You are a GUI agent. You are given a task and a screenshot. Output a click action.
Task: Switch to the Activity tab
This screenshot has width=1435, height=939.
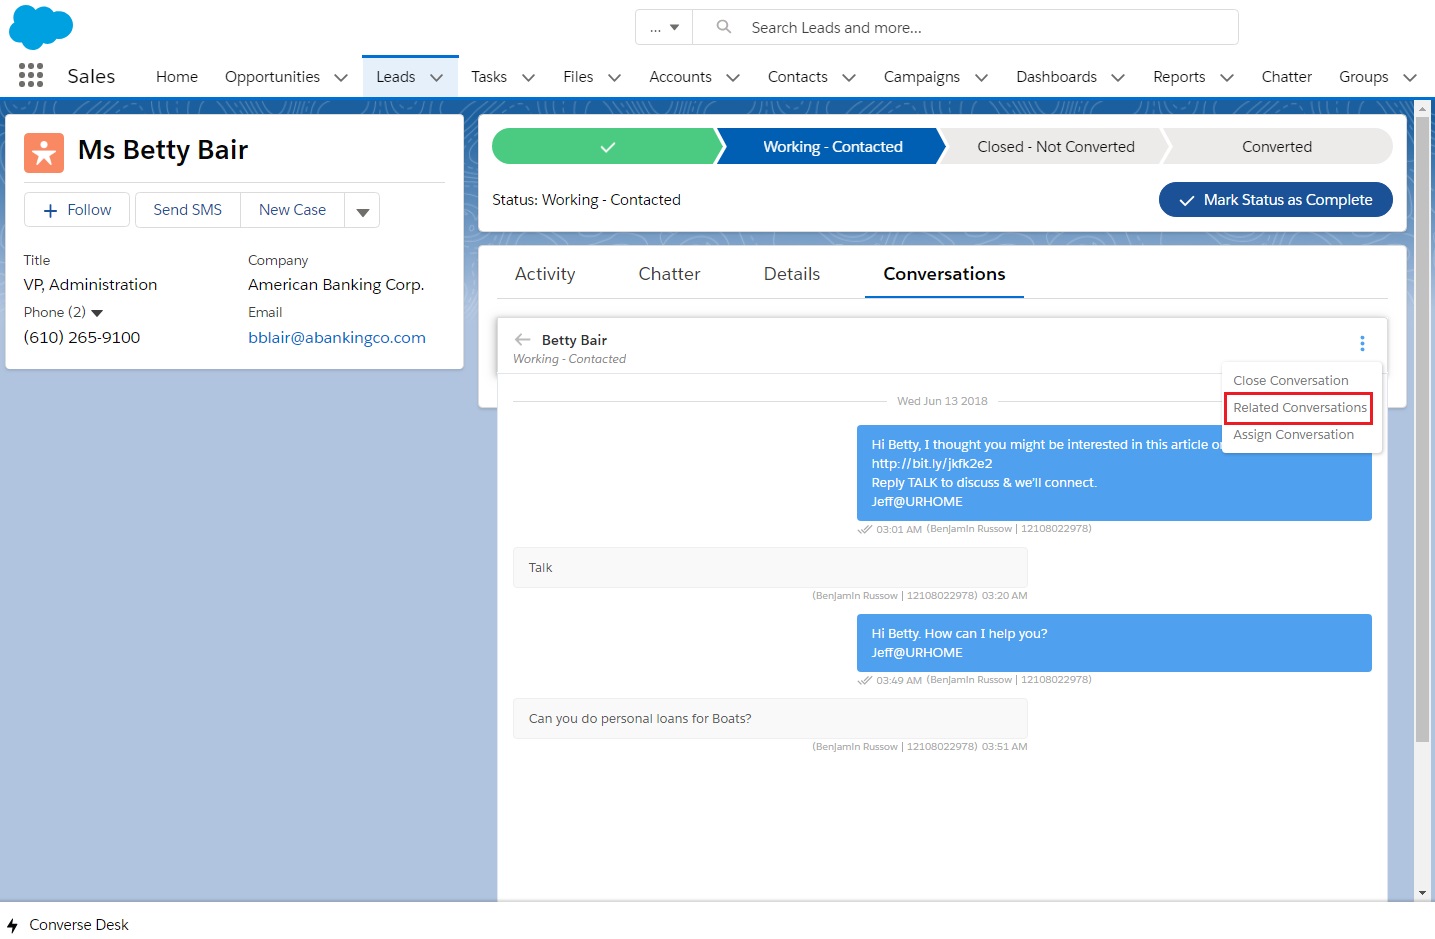coord(545,274)
